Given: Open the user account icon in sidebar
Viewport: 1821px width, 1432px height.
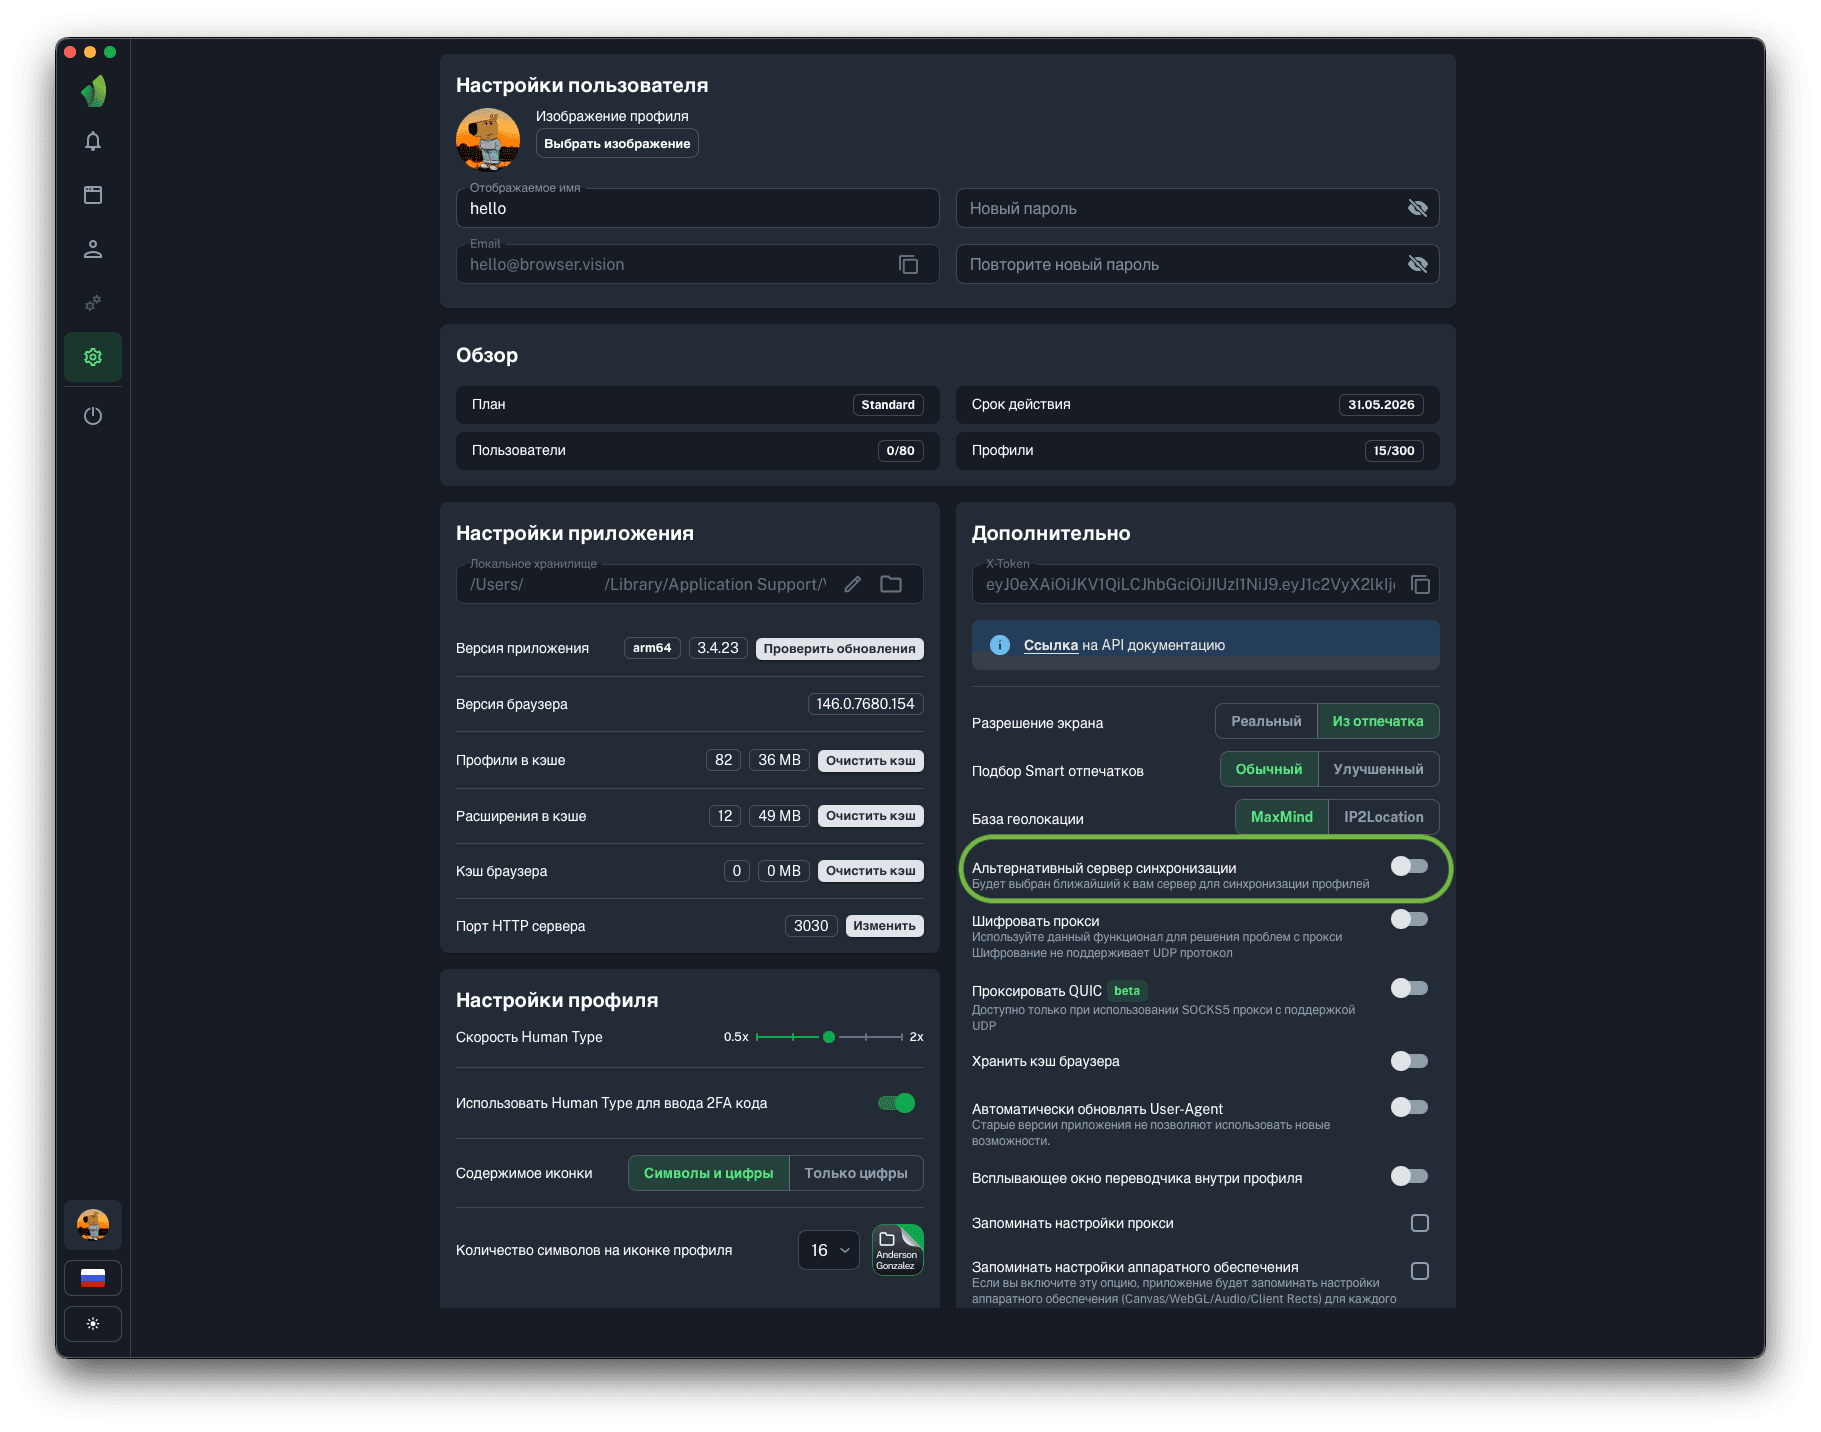Looking at the screenshot, I should [x=93, y=249].
